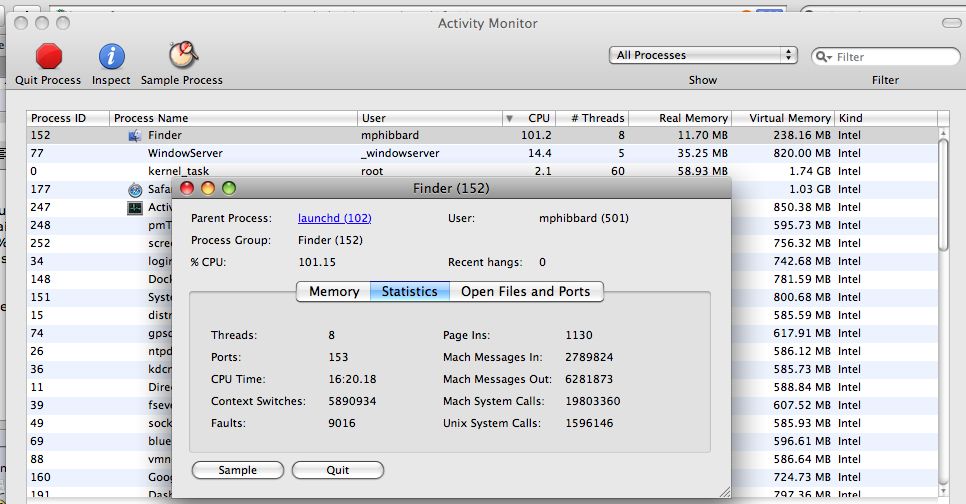Sort by Virtual Memory column header
Viewport: 966px width, 504px height.
(x=783, y=118)
